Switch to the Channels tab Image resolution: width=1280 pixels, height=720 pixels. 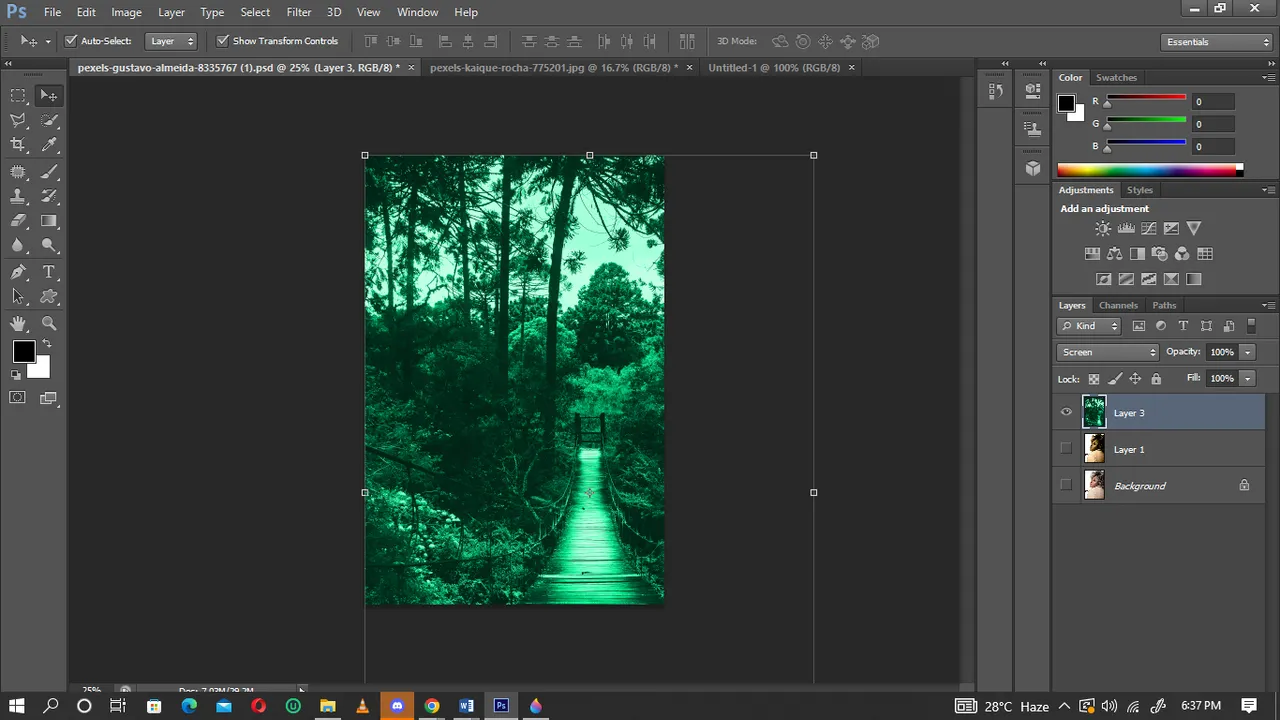1118,305
